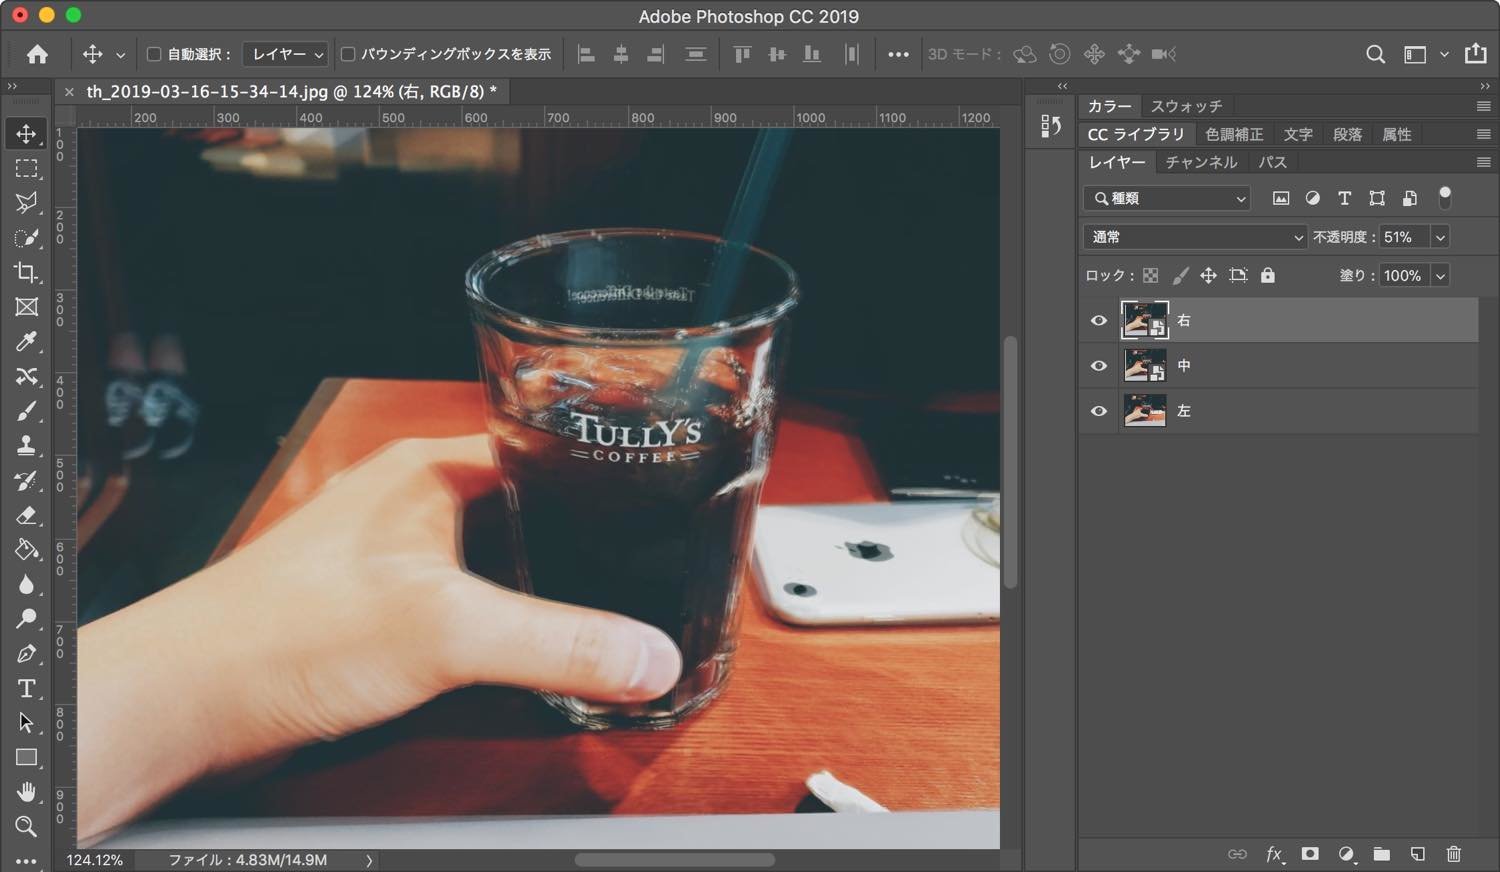This screenshot has width=1500, height=872.
Task: Select the Path Selection tool
Action: 26,723
